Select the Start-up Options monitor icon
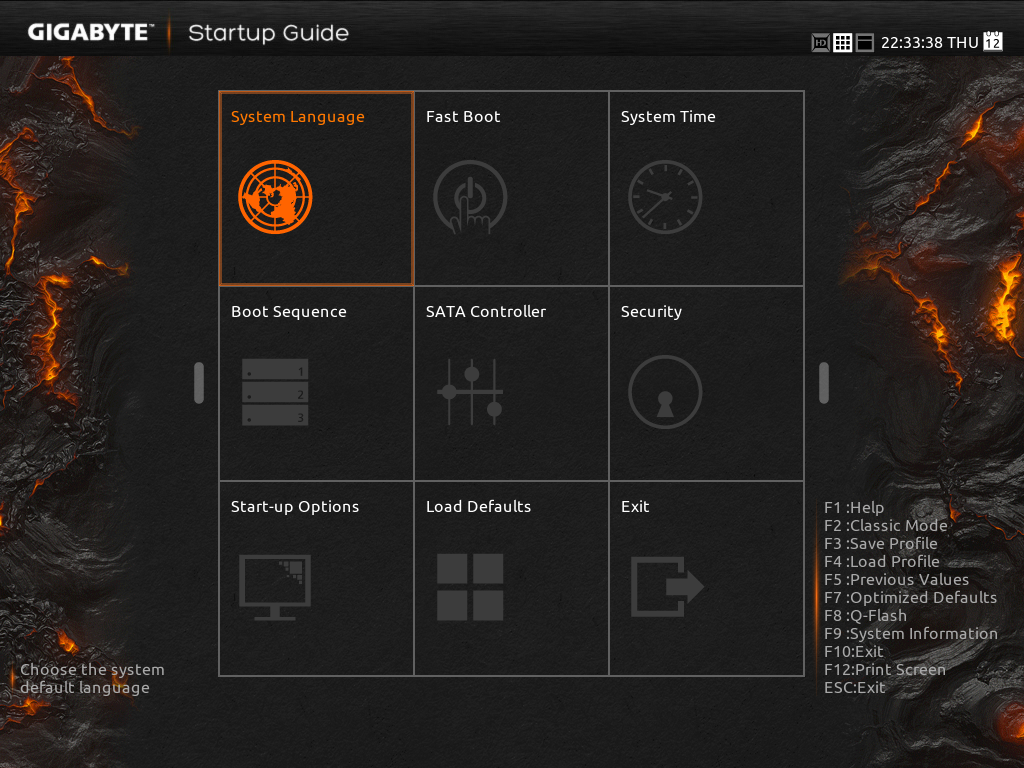 coord(275,586)
